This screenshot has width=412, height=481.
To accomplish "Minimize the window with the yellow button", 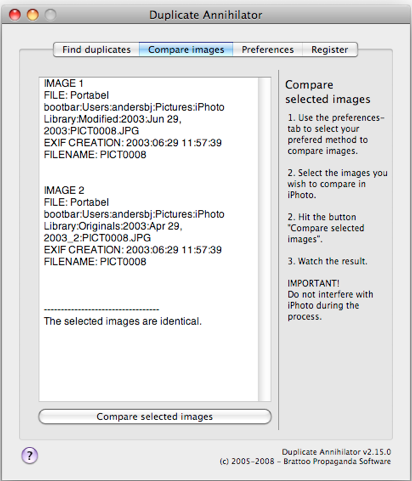I will point(33,15).
